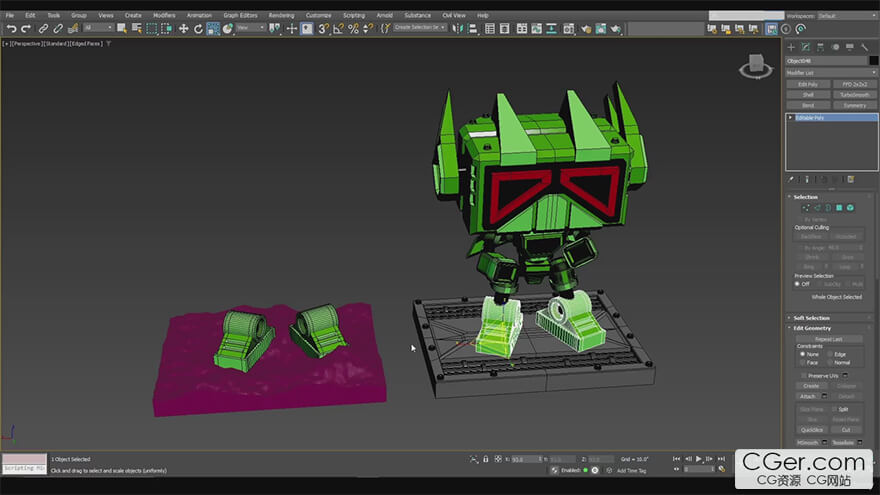Open the Create Selection Set dropdown
The image size is (880, 495).
coord(420,28)
